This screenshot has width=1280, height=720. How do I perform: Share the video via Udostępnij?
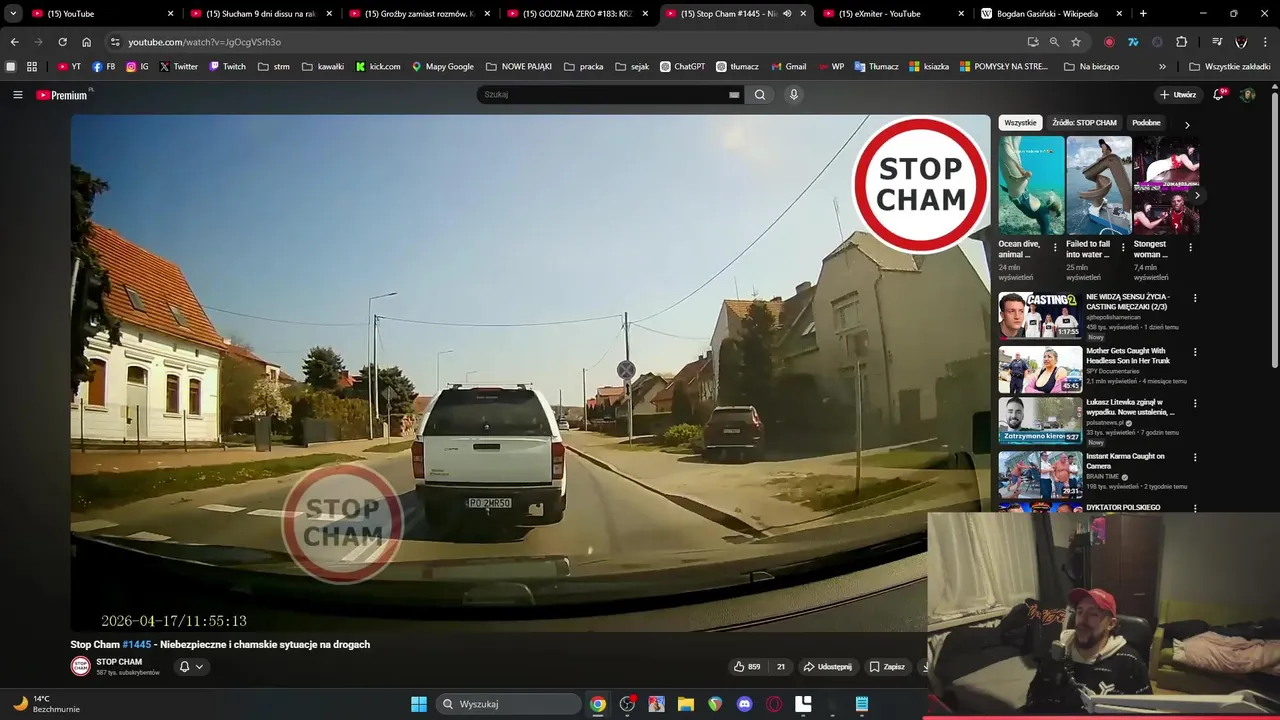point(828,667)
